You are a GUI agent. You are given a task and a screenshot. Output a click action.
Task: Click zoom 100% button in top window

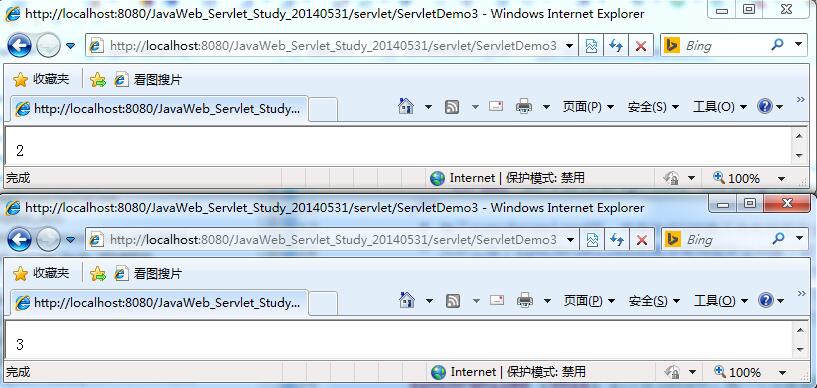point(737,178)
